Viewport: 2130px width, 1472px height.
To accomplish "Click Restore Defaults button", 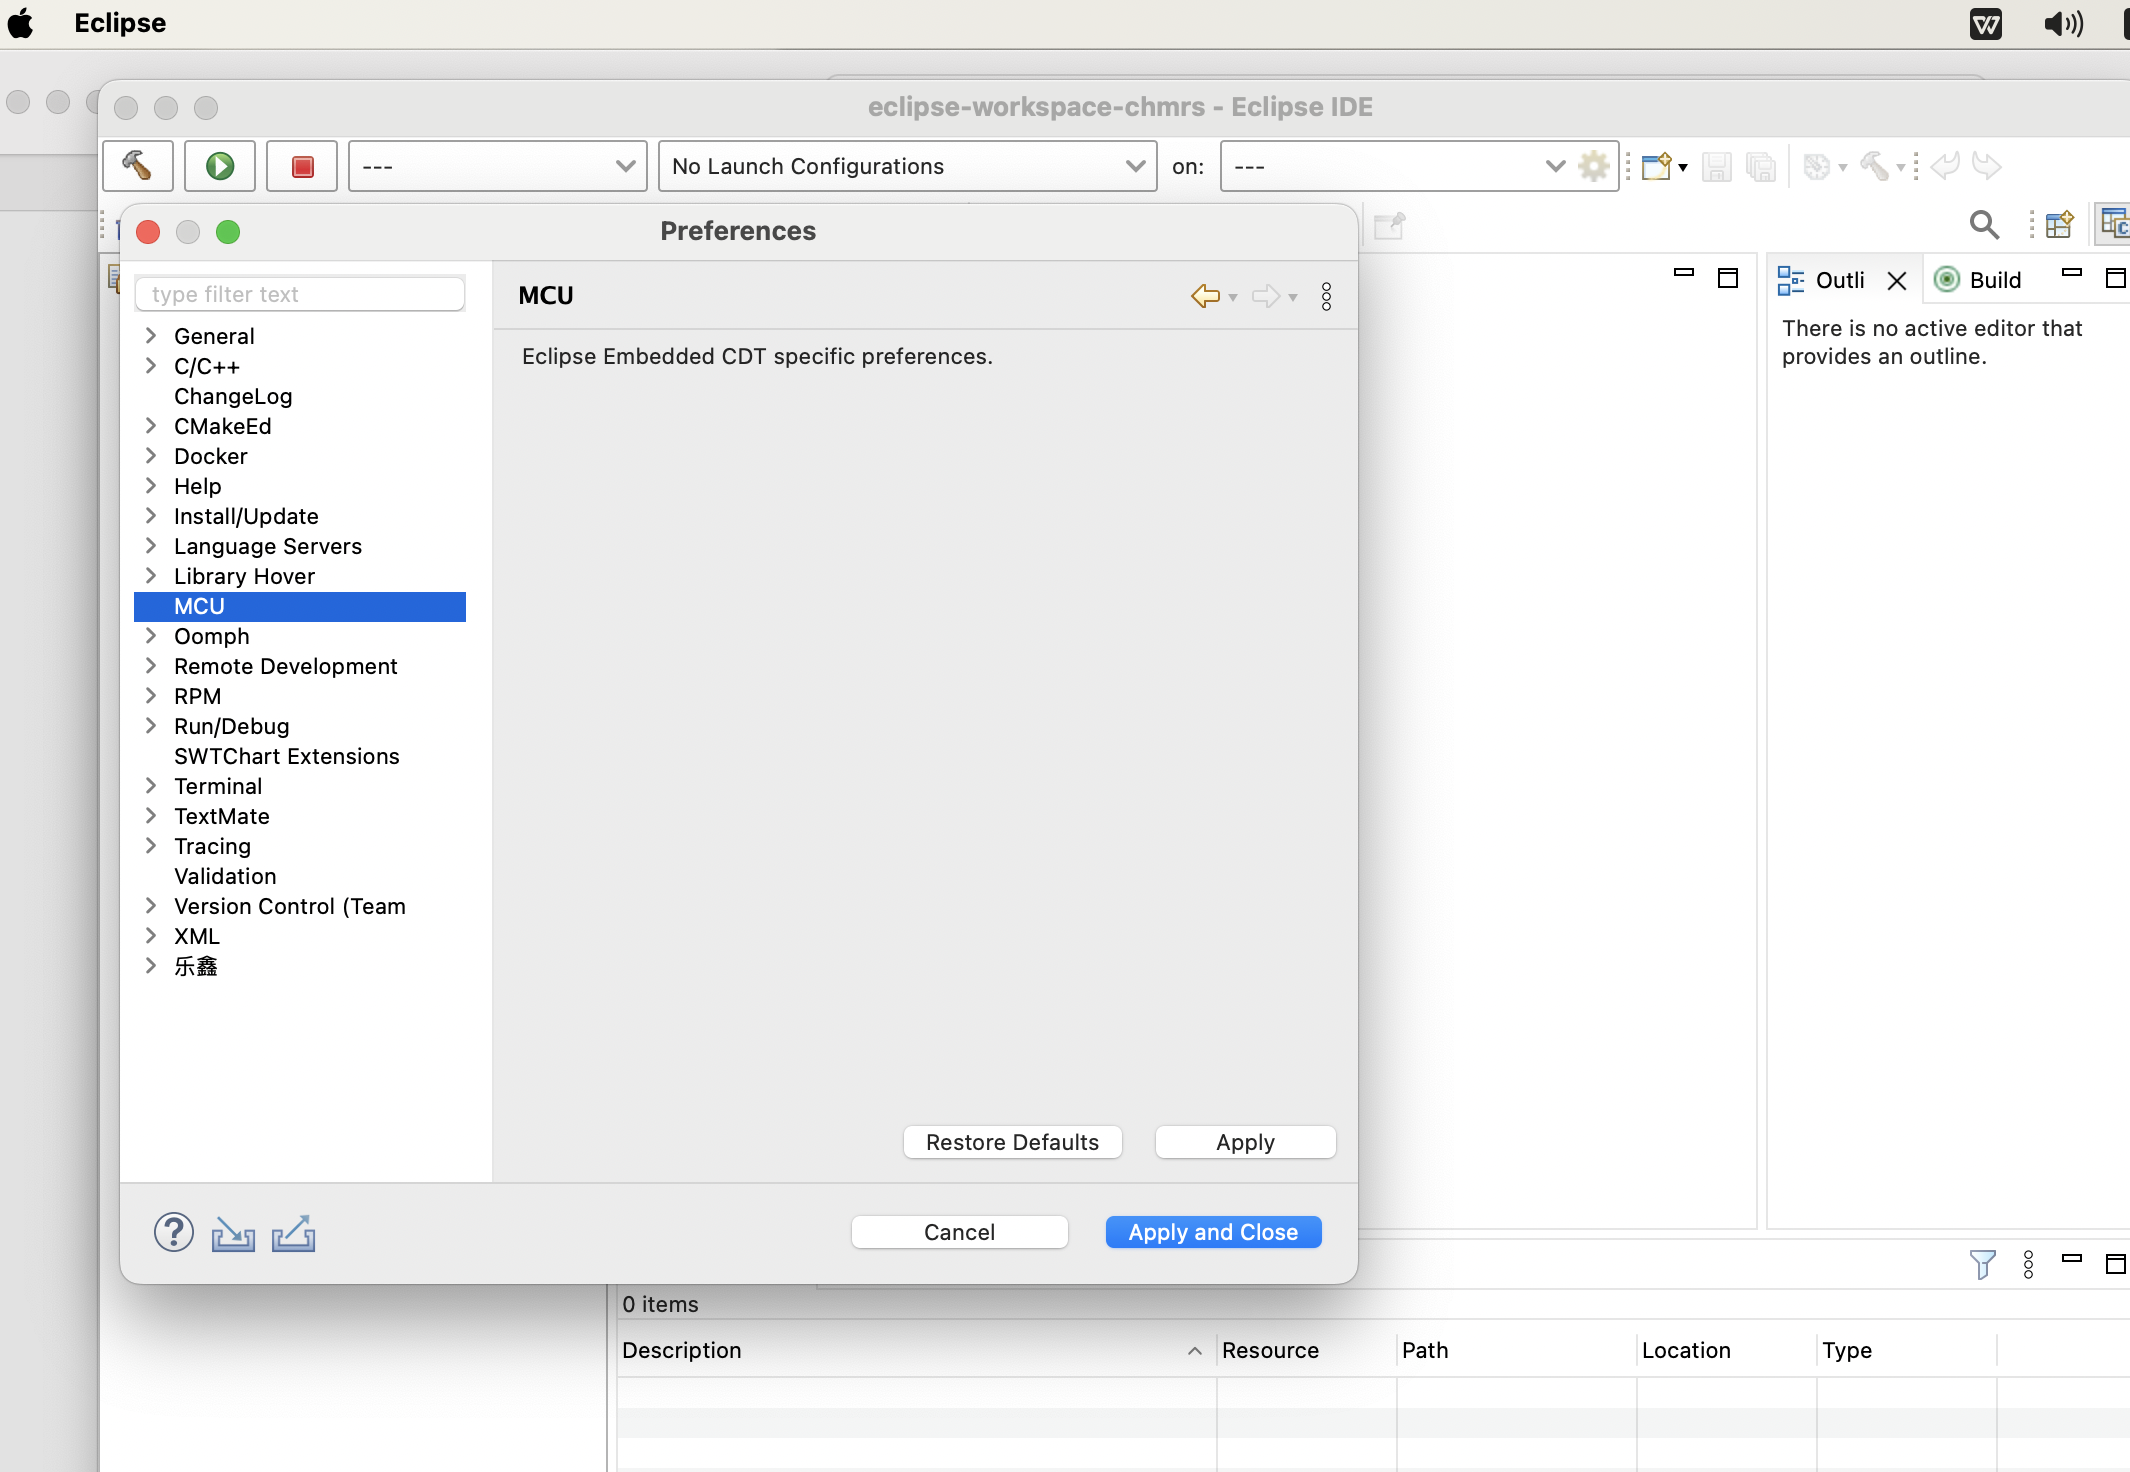I will [x=1012, y=1140].
